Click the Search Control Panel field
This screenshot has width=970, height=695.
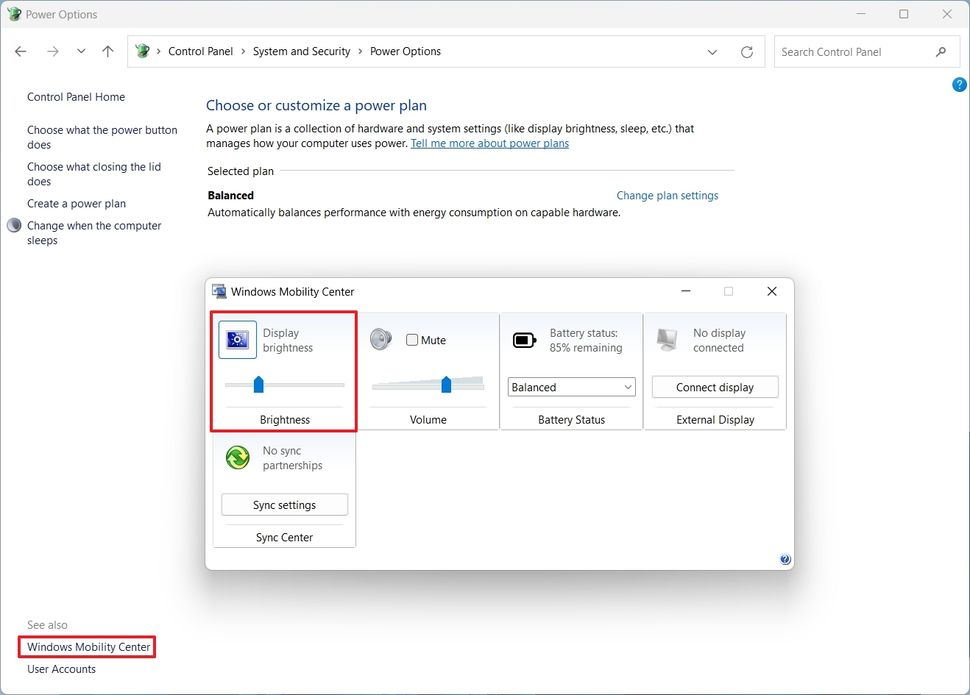tap(855, 52)
